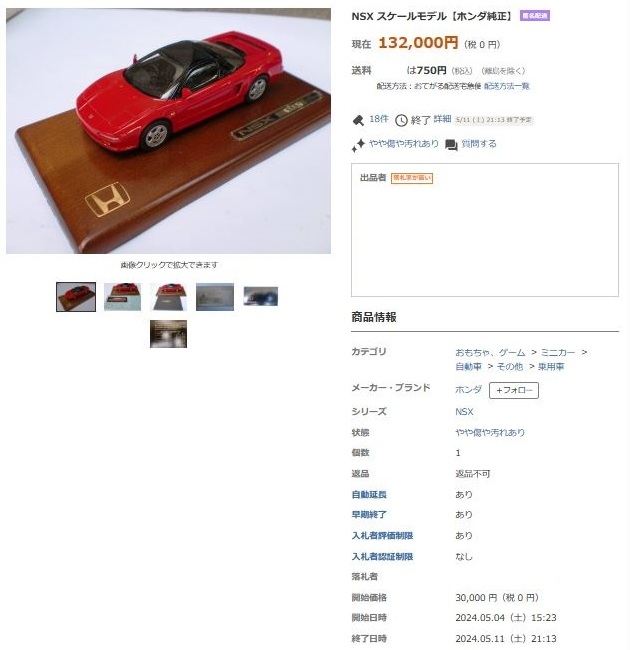The width and height of the screenshot is (630, 650).
Task: Open the 詳細 end time details link
Action: tap(442, 119)
